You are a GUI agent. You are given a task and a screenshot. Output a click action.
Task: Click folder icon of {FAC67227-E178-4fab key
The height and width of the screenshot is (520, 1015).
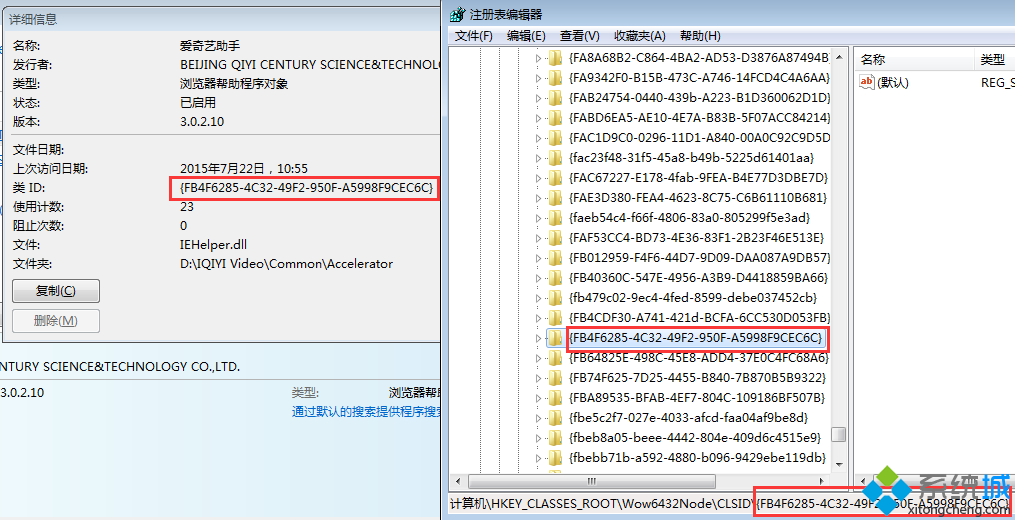(x=555, y=178)
